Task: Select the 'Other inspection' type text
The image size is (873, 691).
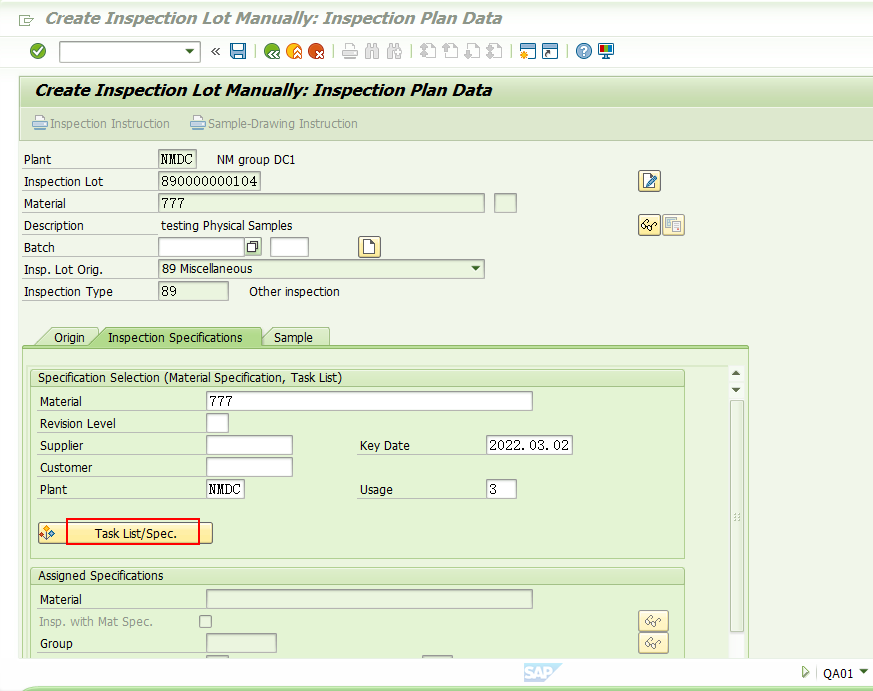Action: point(294,292)
